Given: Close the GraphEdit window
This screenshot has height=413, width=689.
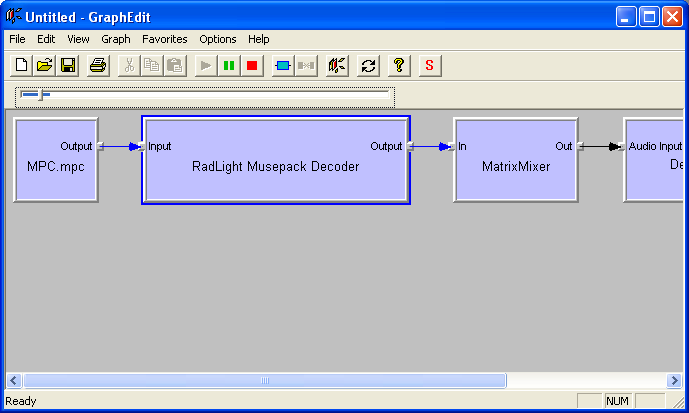Looking at the screenshot, I should (x=673, y=17).
